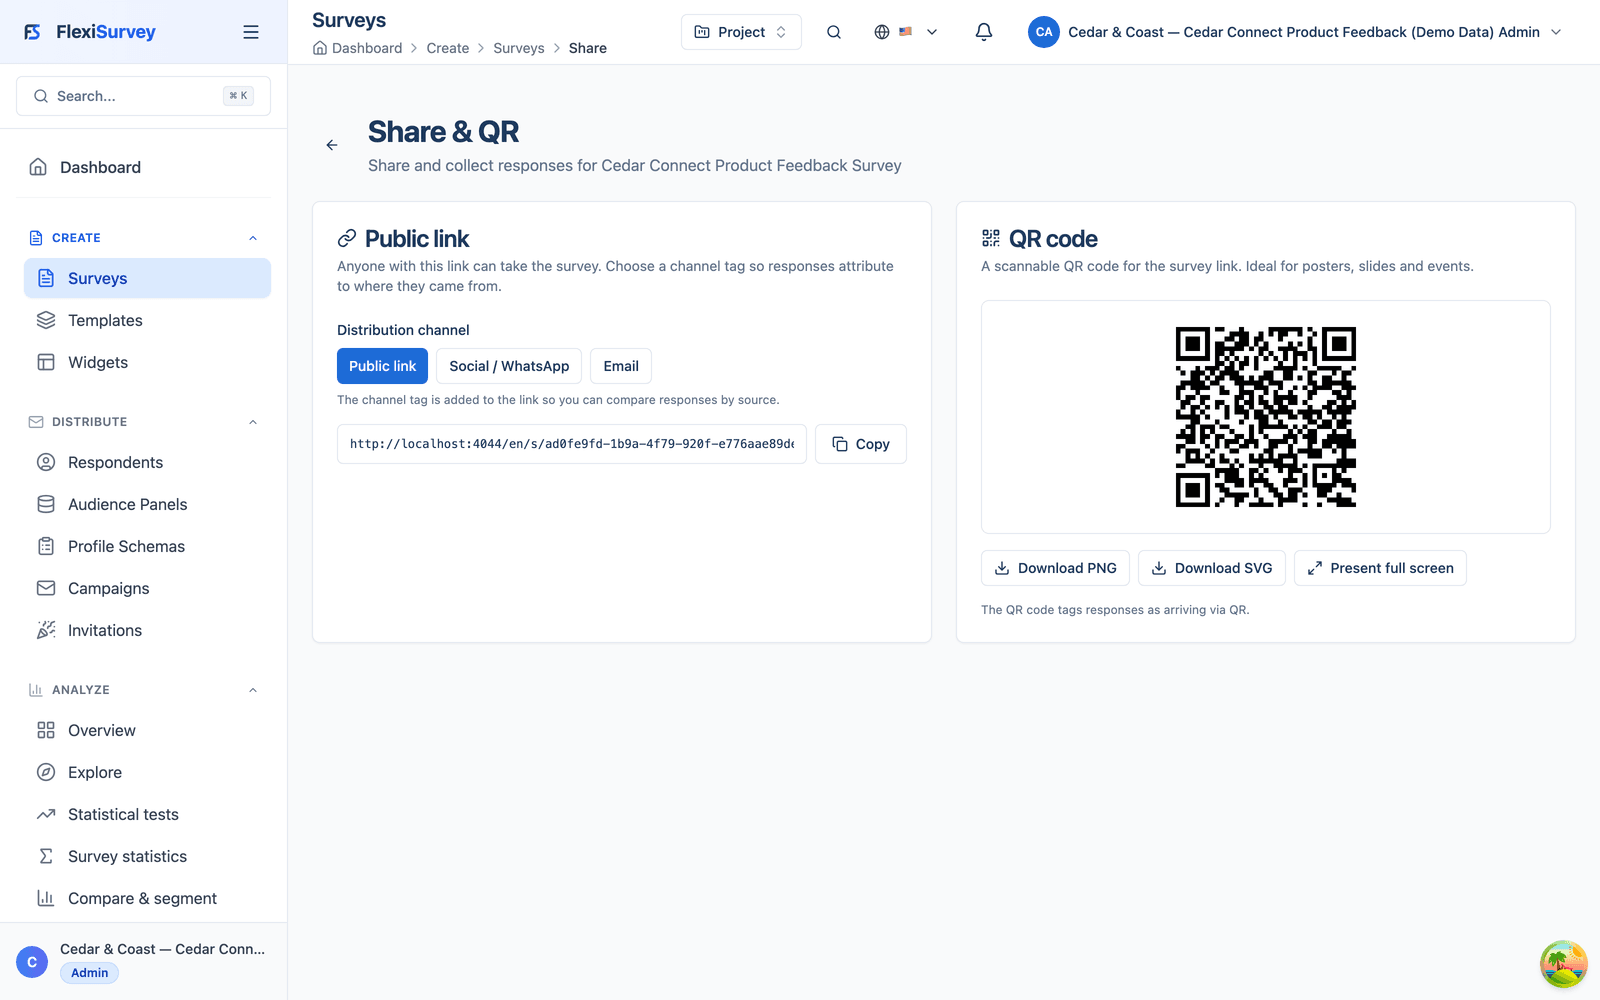Open Respondents page

tap(148, 462)
